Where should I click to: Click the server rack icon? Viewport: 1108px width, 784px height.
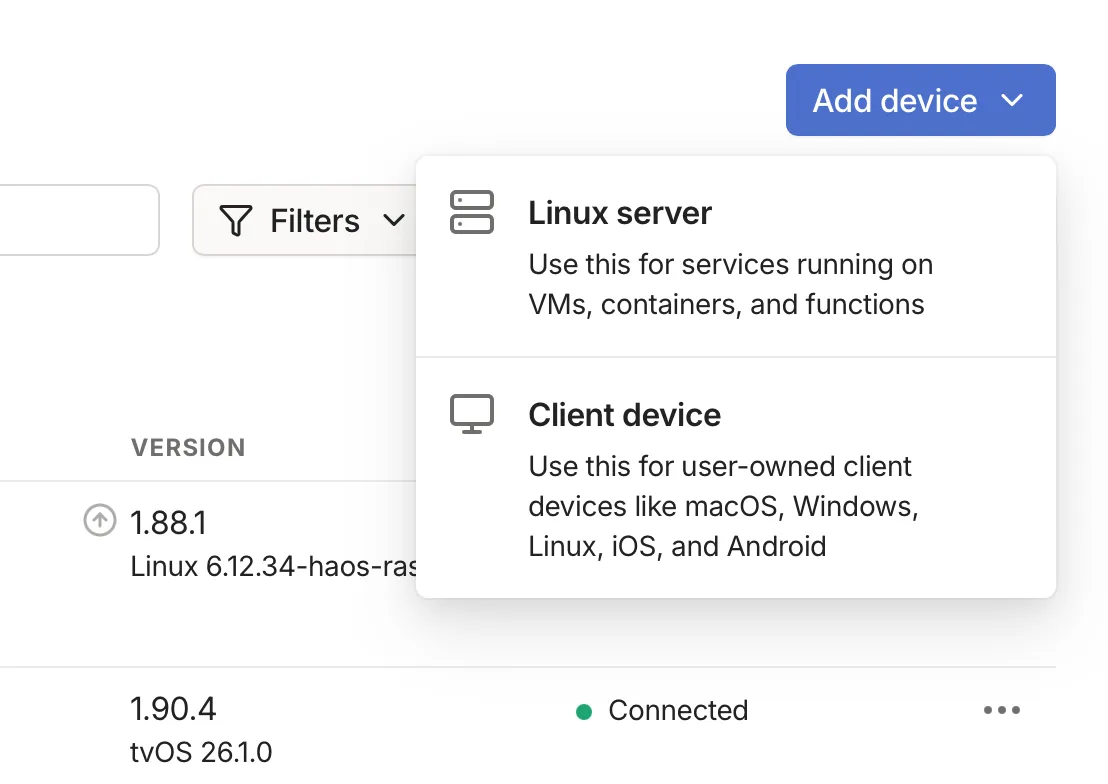472,212
